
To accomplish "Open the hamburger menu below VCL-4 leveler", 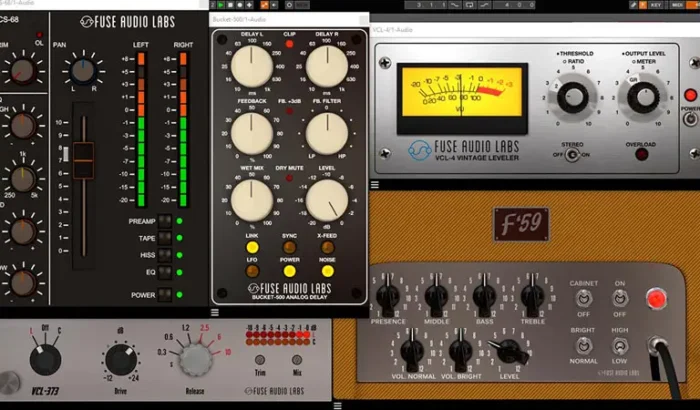I will [x=375, y=185].
